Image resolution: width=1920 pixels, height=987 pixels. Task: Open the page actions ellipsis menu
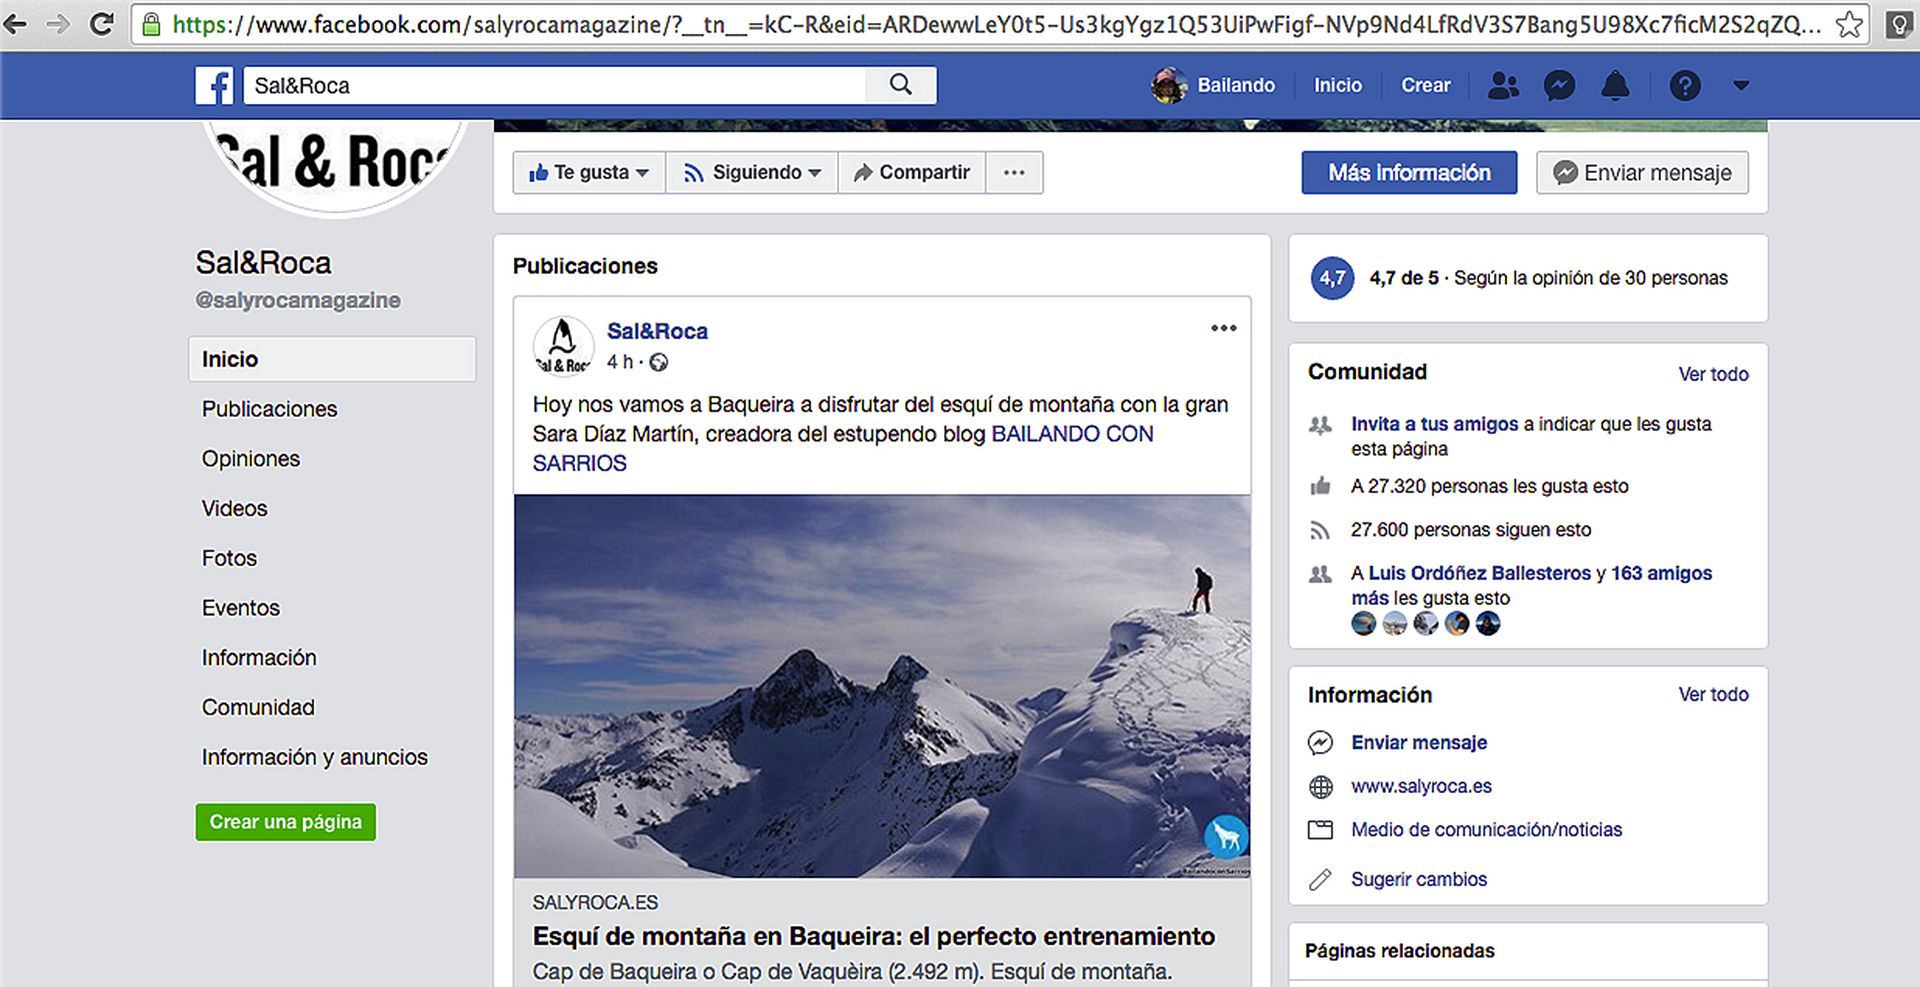click(1014, 173)
